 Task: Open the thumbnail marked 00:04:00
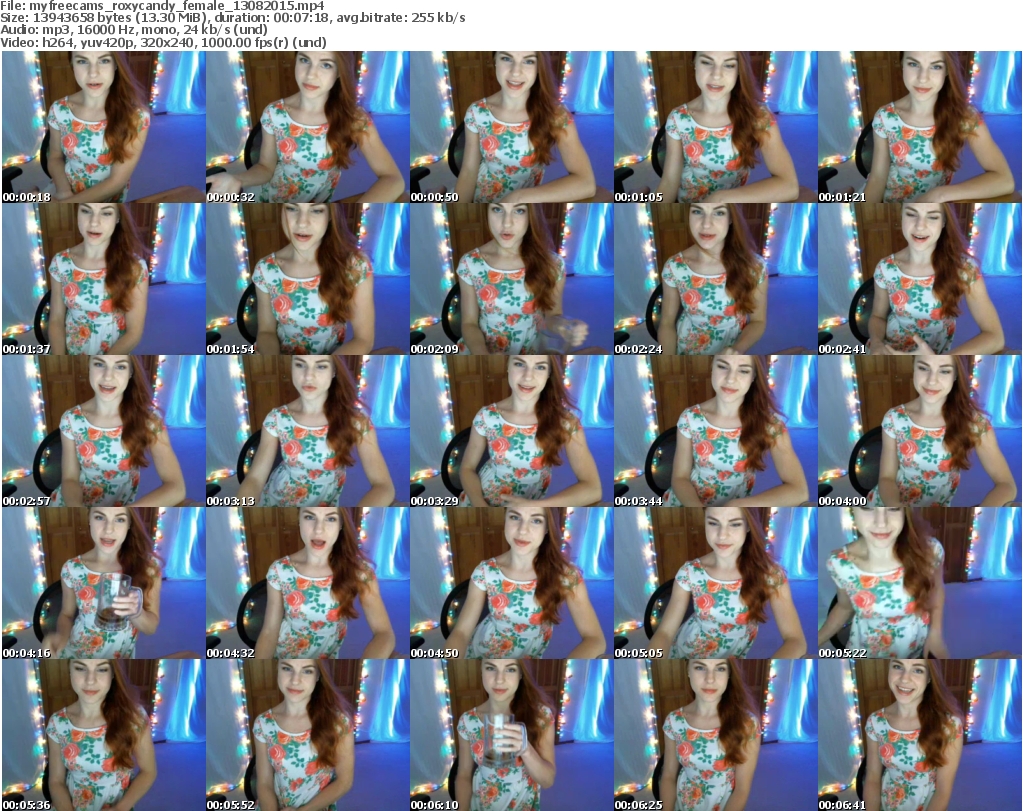tap(920, 431)
